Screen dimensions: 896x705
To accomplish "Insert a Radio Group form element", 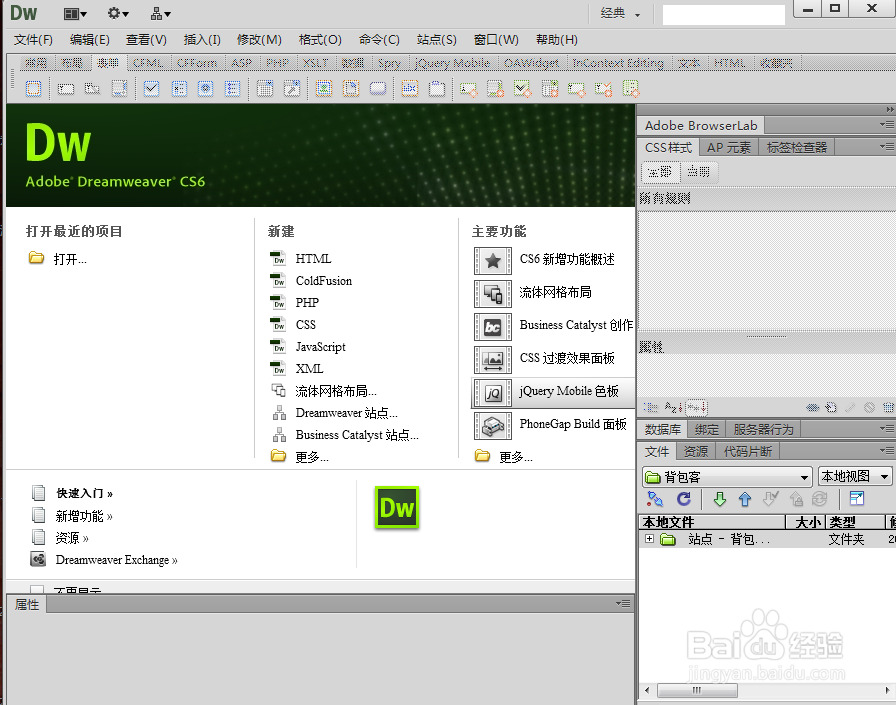I will pos(233,89).
